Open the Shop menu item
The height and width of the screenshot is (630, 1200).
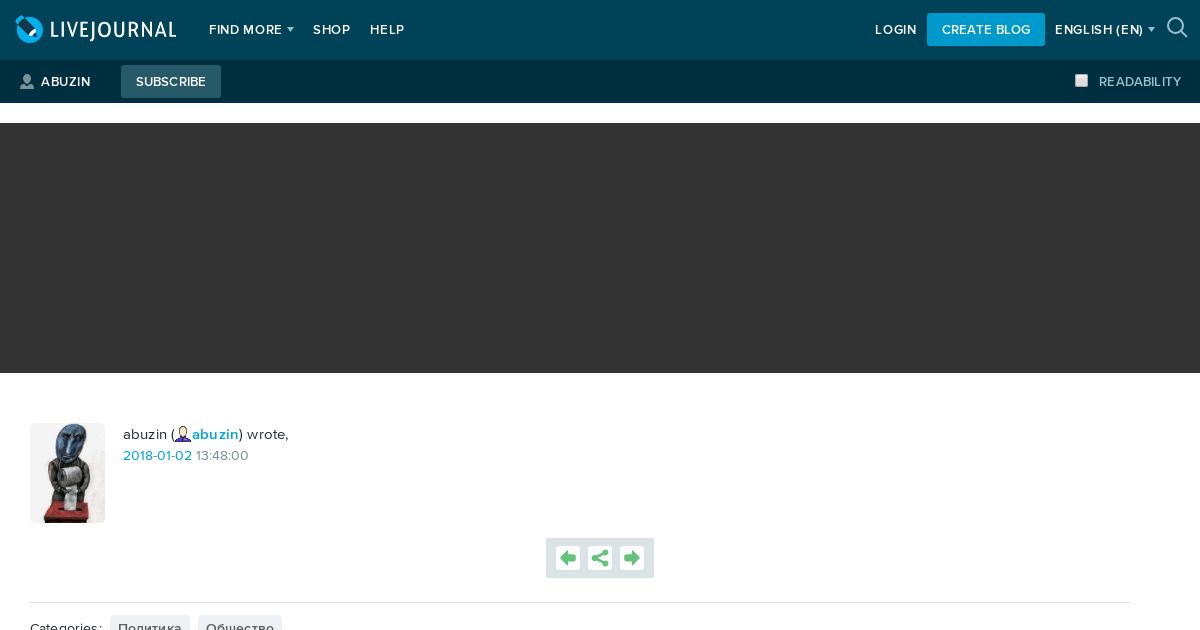331,30
